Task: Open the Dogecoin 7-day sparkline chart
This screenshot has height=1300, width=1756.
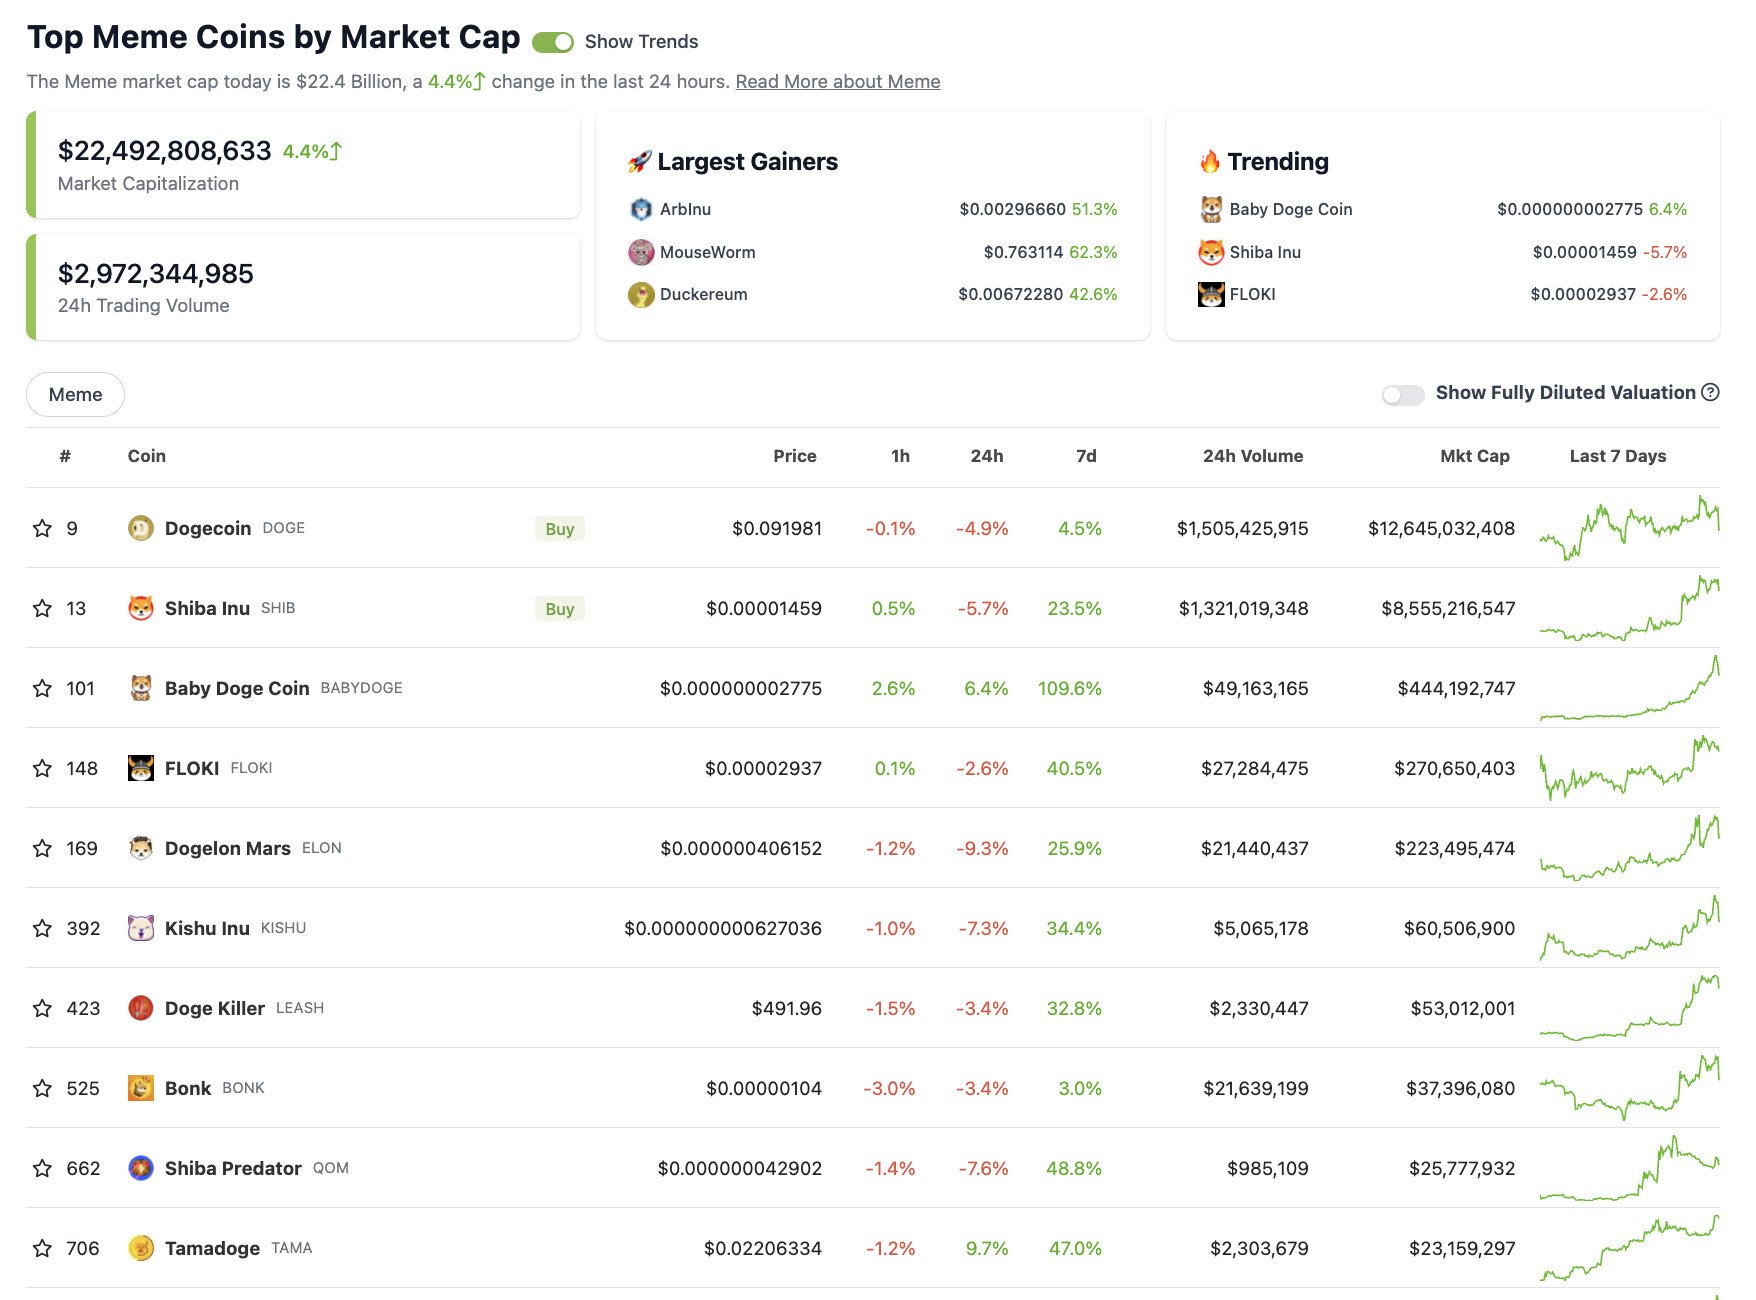Action: click(1629, 528)
